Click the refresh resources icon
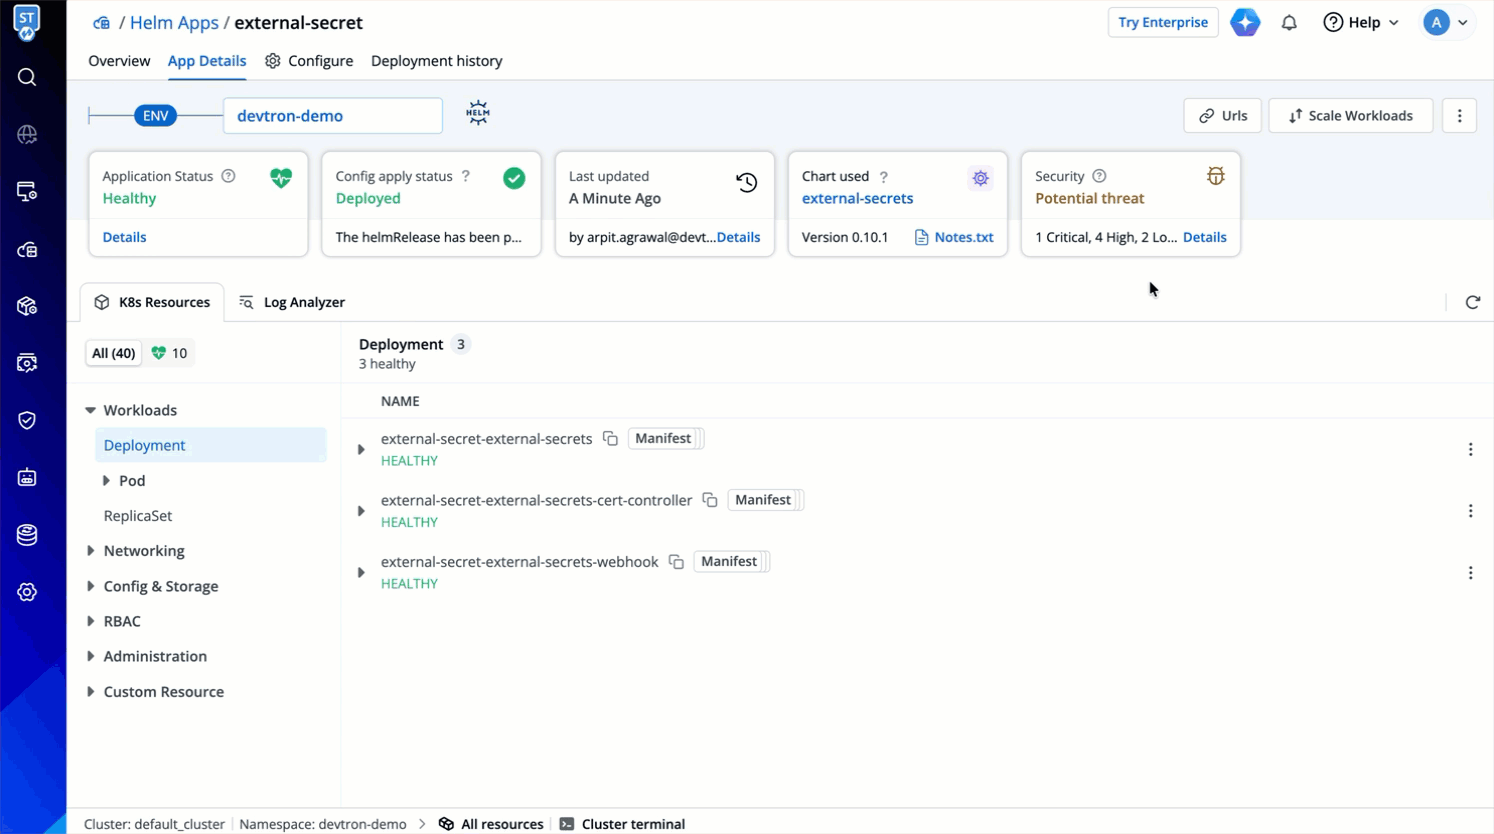 pos(1472,302)
